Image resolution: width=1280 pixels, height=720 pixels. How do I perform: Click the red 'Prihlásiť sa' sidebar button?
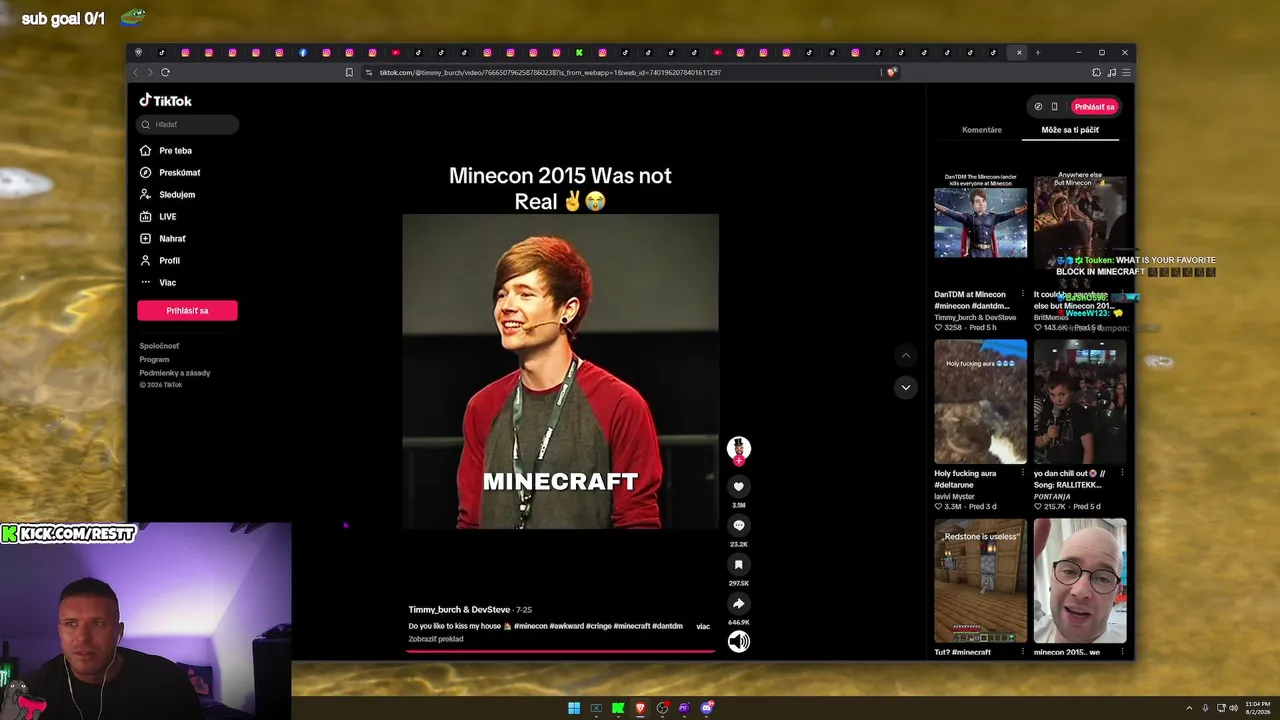[187, 311]
